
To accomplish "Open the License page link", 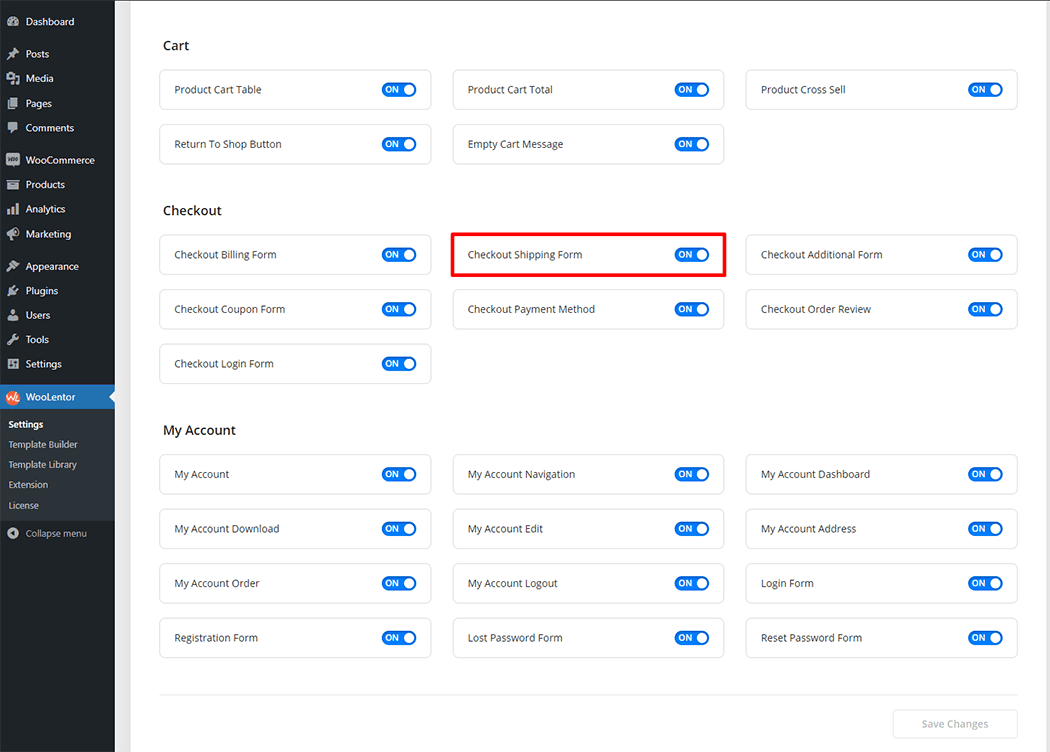I will point(24,506).
